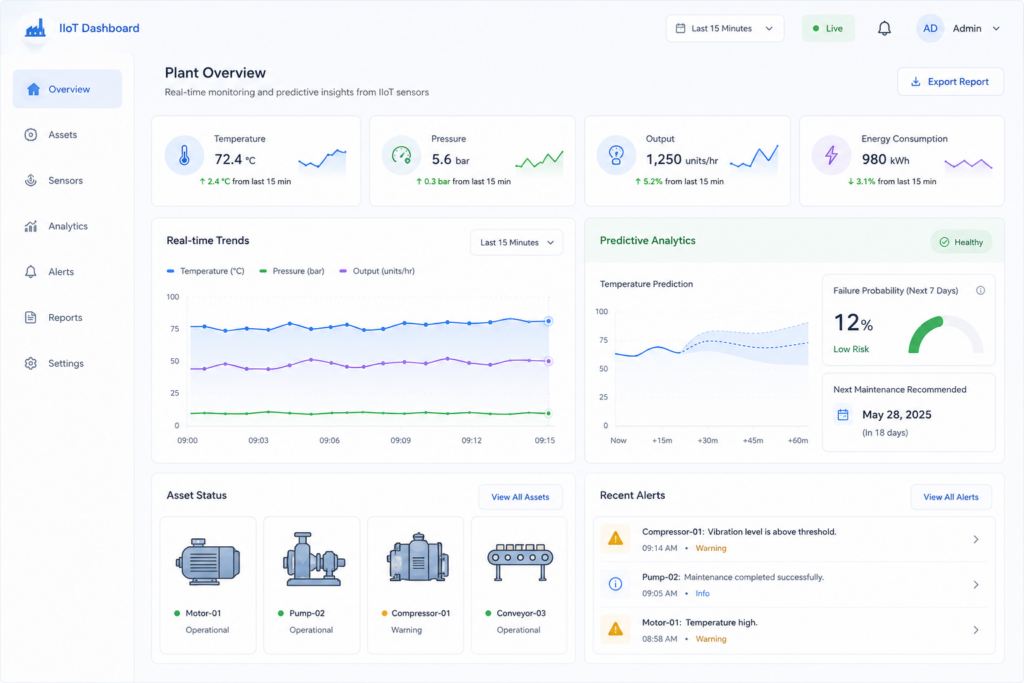1024x683 pixels.
Task: Click the AD user avatar
Action: (x=930, y=28)
